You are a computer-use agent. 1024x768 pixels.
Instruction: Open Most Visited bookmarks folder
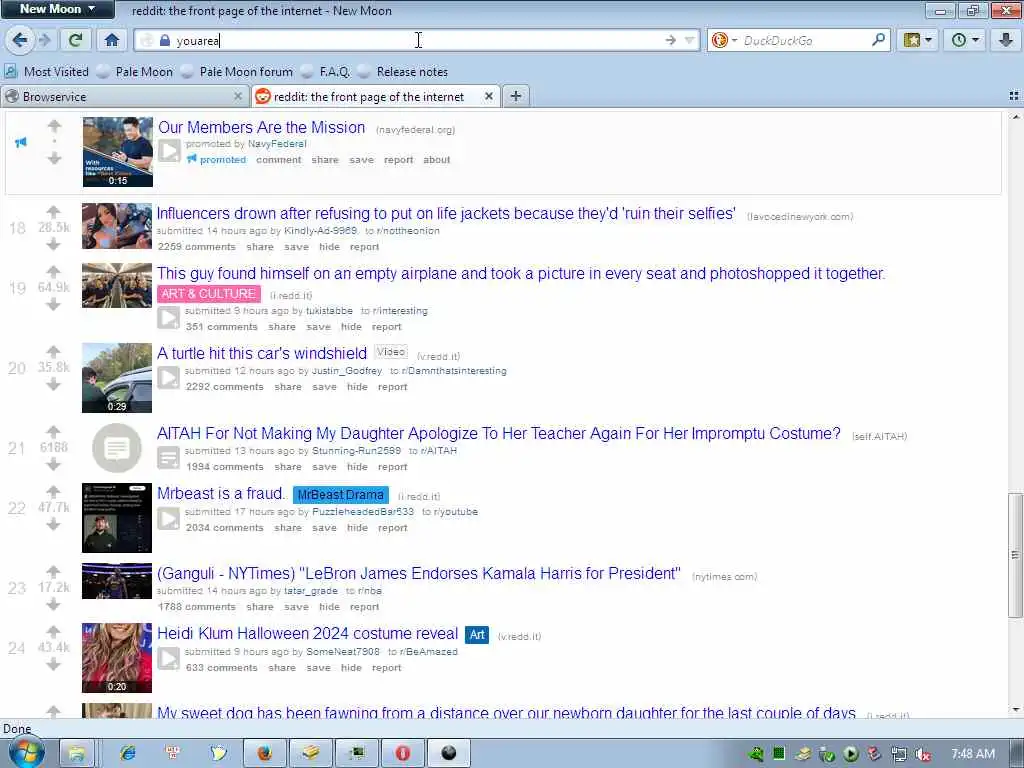click(47, 72)
